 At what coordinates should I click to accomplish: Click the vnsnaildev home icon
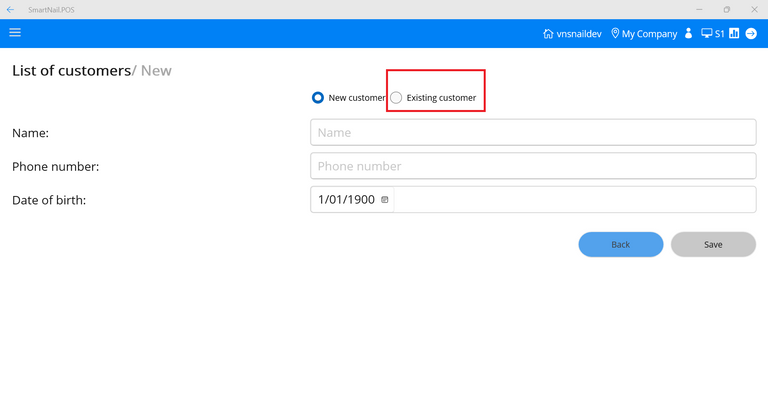click(548, 34)
